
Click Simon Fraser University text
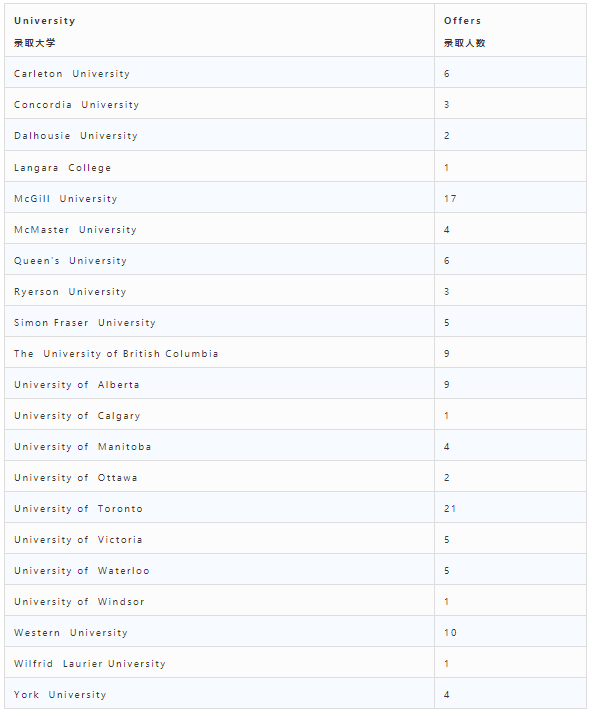tap(85, 323)
